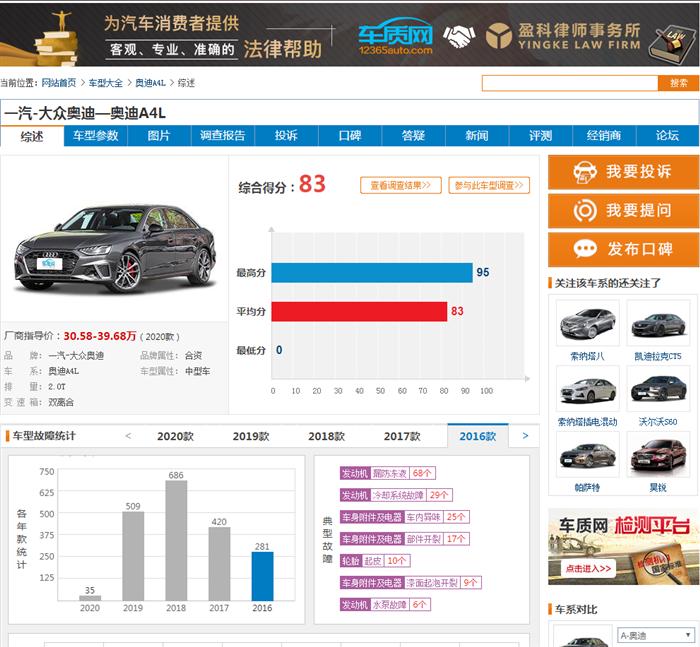Click the 车质网检测平台 banner
The width and height of the screenshot is (700, 647).
tap(623, 547)
